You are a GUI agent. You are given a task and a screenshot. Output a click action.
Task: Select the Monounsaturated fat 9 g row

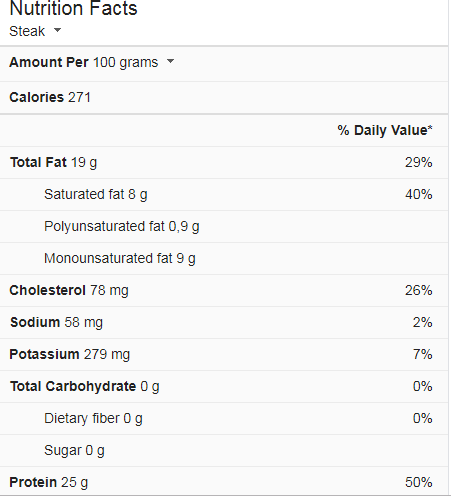point(224,259)
